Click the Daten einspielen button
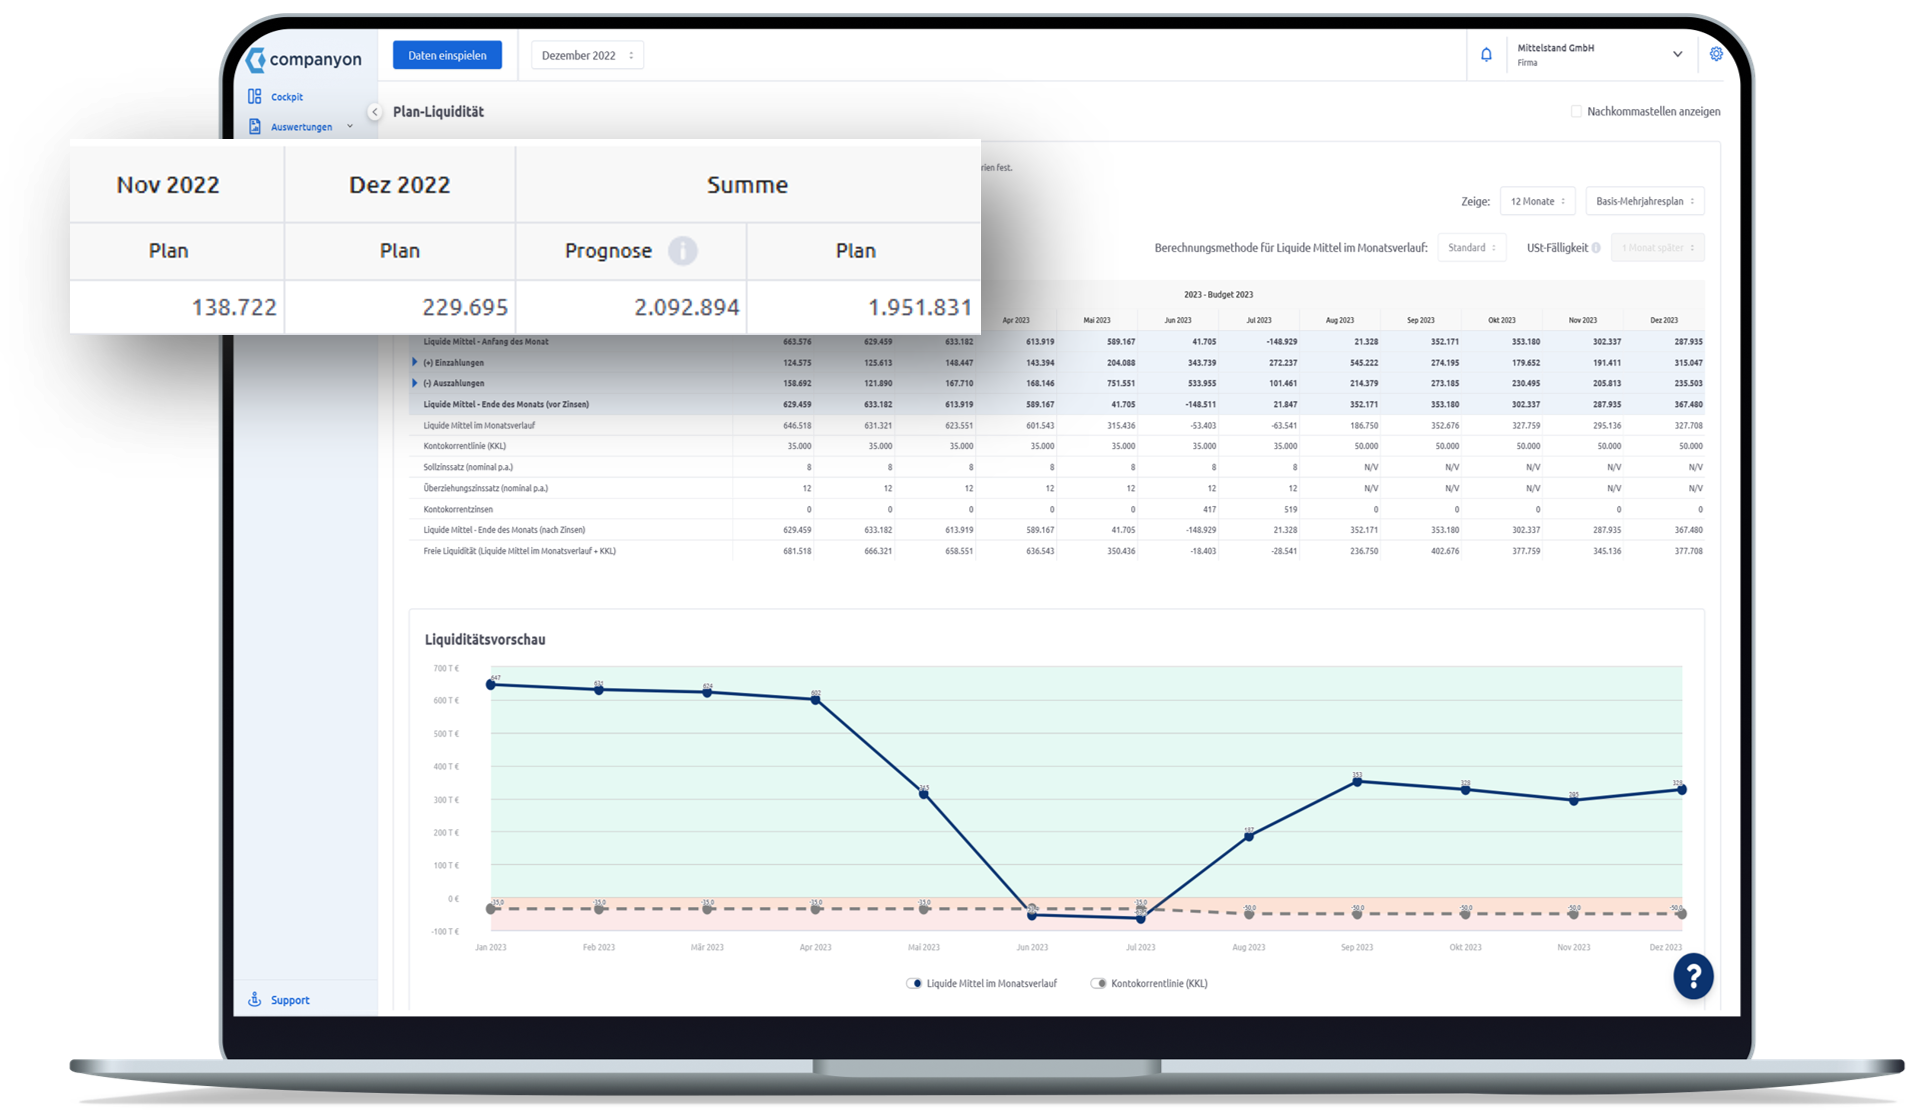Image resolution: width=1909 pixels, height=1117 pixels. (447, 55)
